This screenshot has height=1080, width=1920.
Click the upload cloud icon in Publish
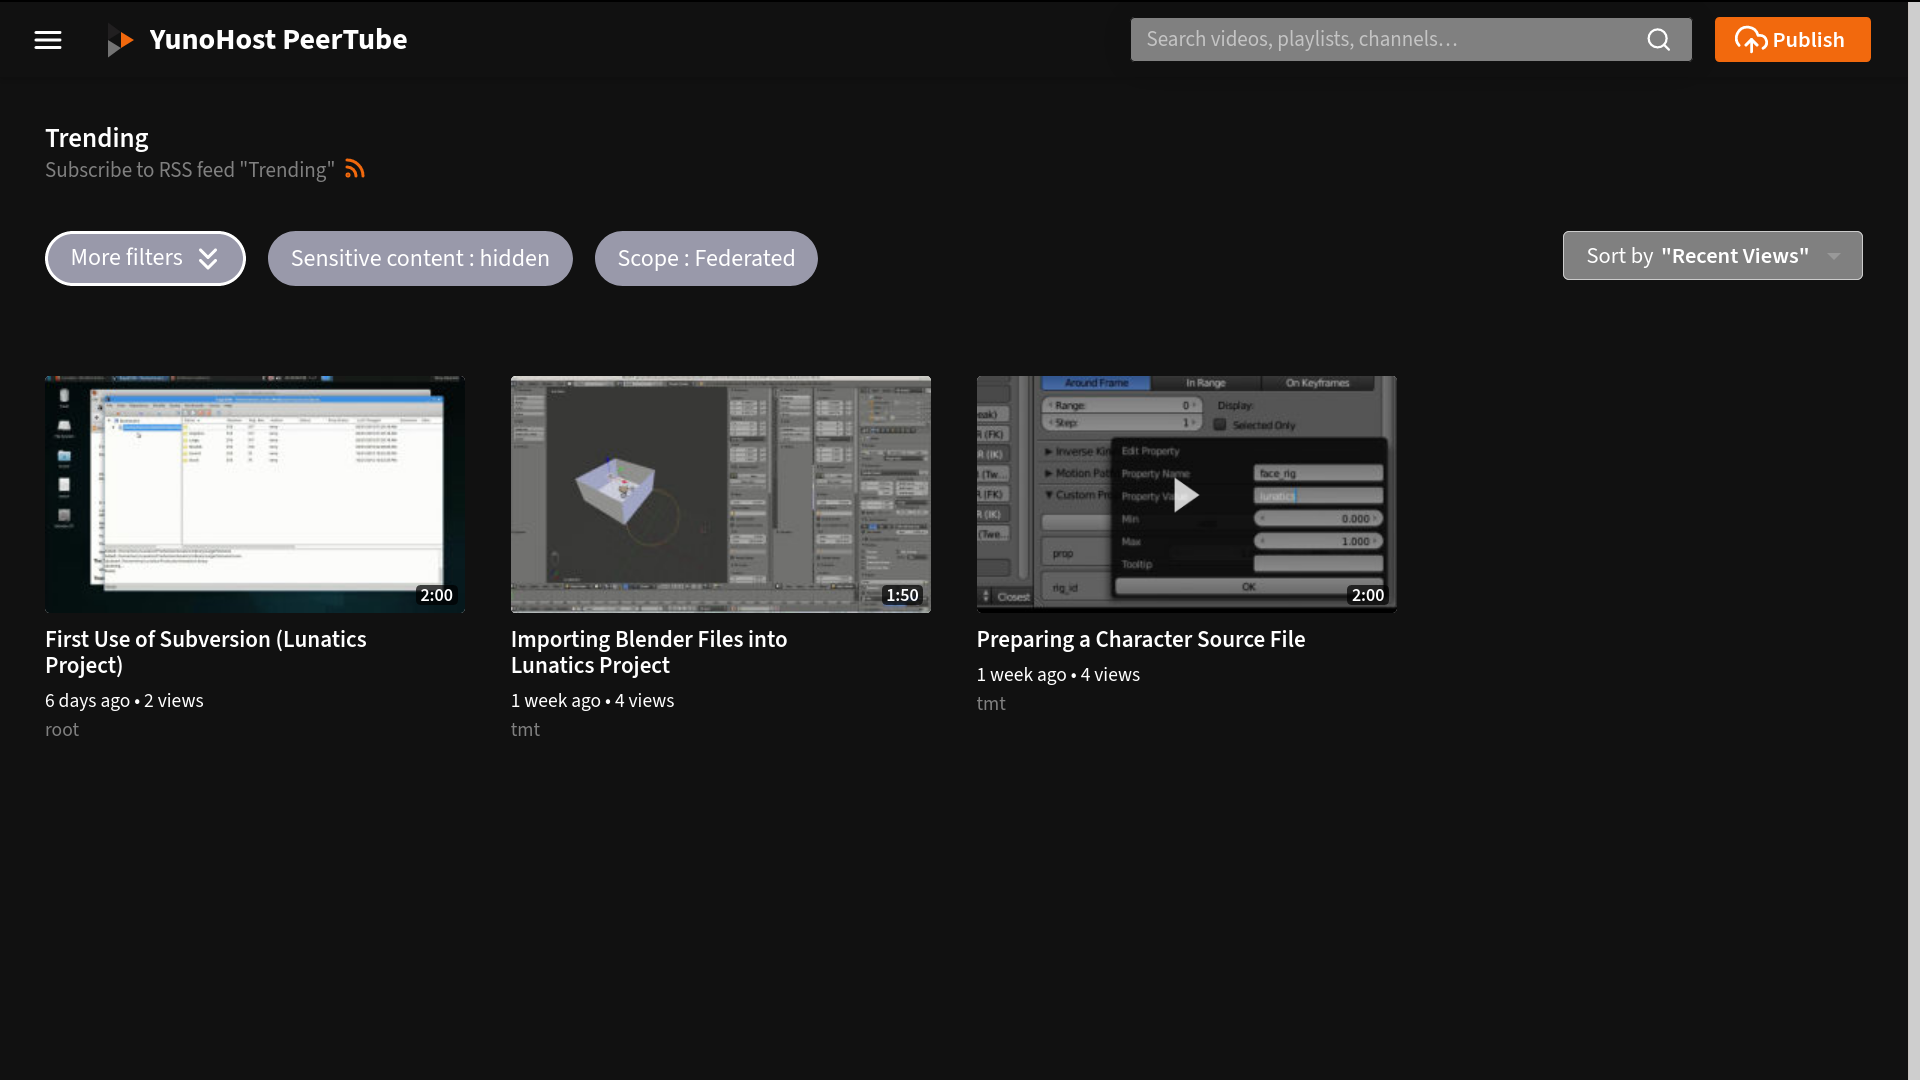pyautogui.click(x=1750, y=40)
